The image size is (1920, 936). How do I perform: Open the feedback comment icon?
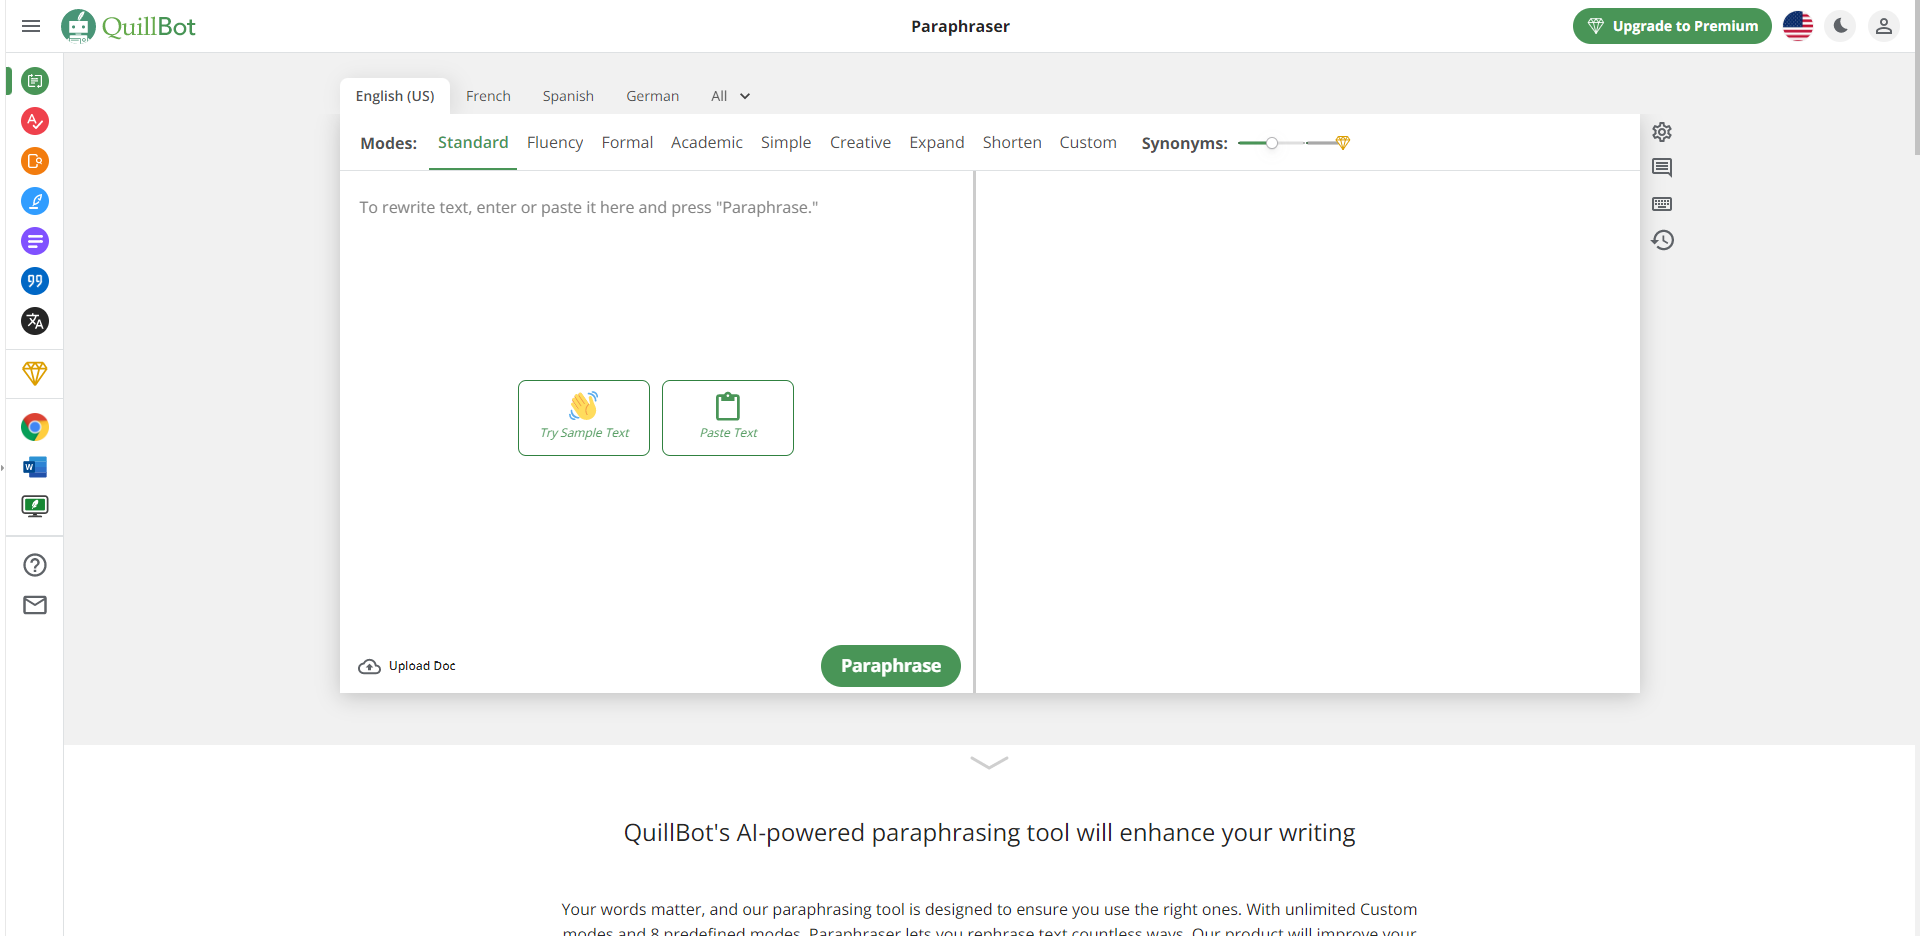(x=1662, y=168)
